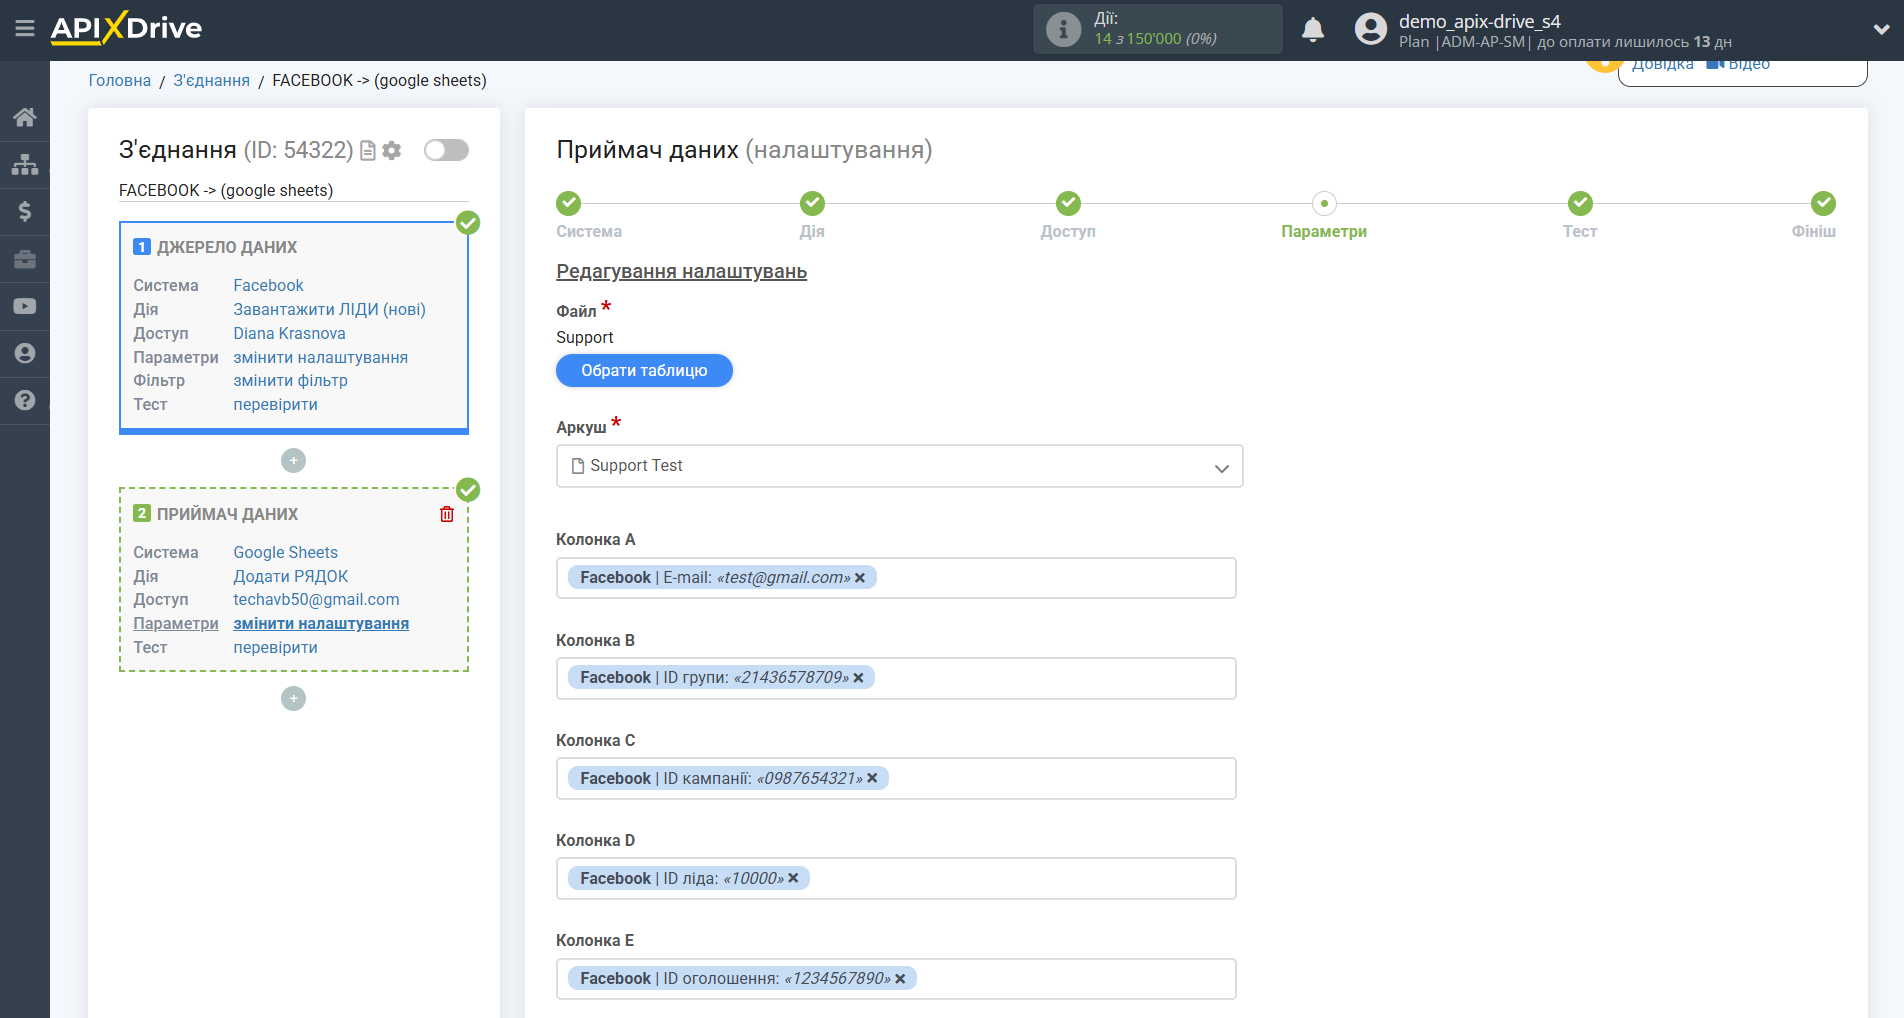
Task: Open the Головна breadcrumb link
Action: pyautogui.click(x=120, y=81)
